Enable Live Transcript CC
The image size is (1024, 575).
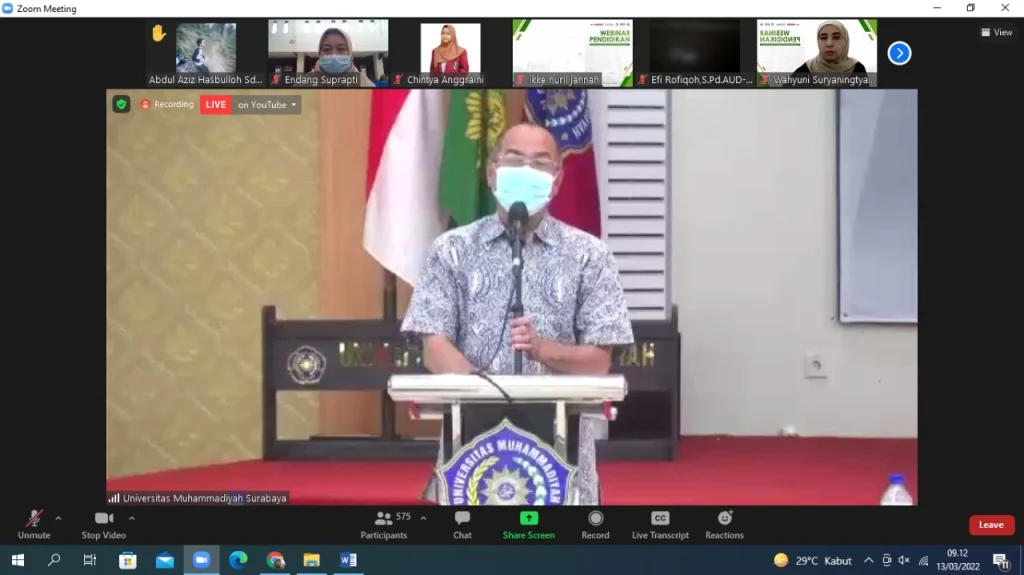(x=660, y=525)
